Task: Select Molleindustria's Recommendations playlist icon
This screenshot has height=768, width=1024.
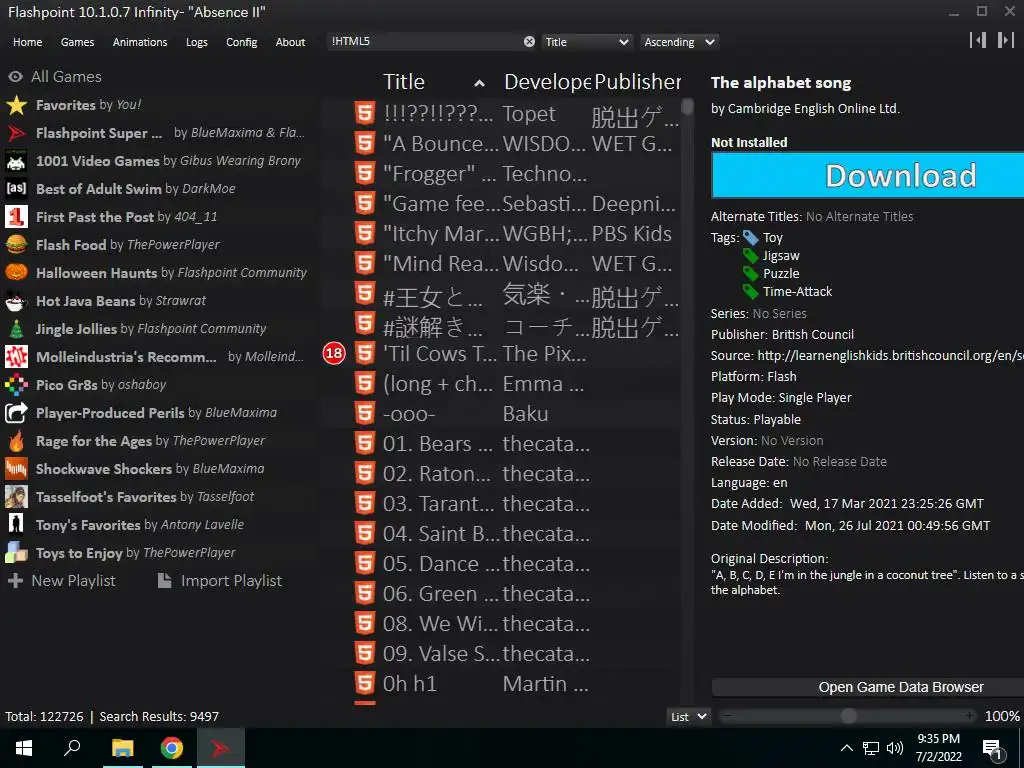Action: 16,357
